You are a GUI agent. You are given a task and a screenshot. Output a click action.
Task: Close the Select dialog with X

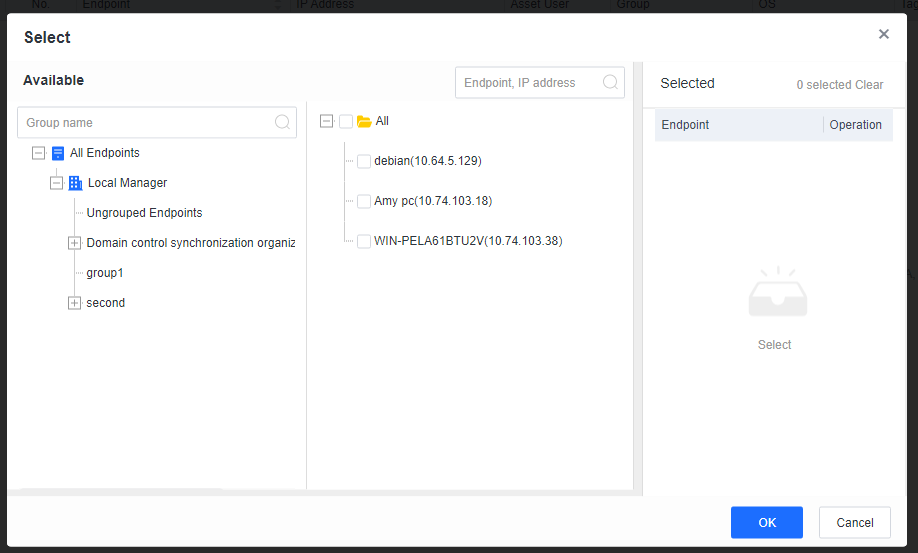click(884, 34)
